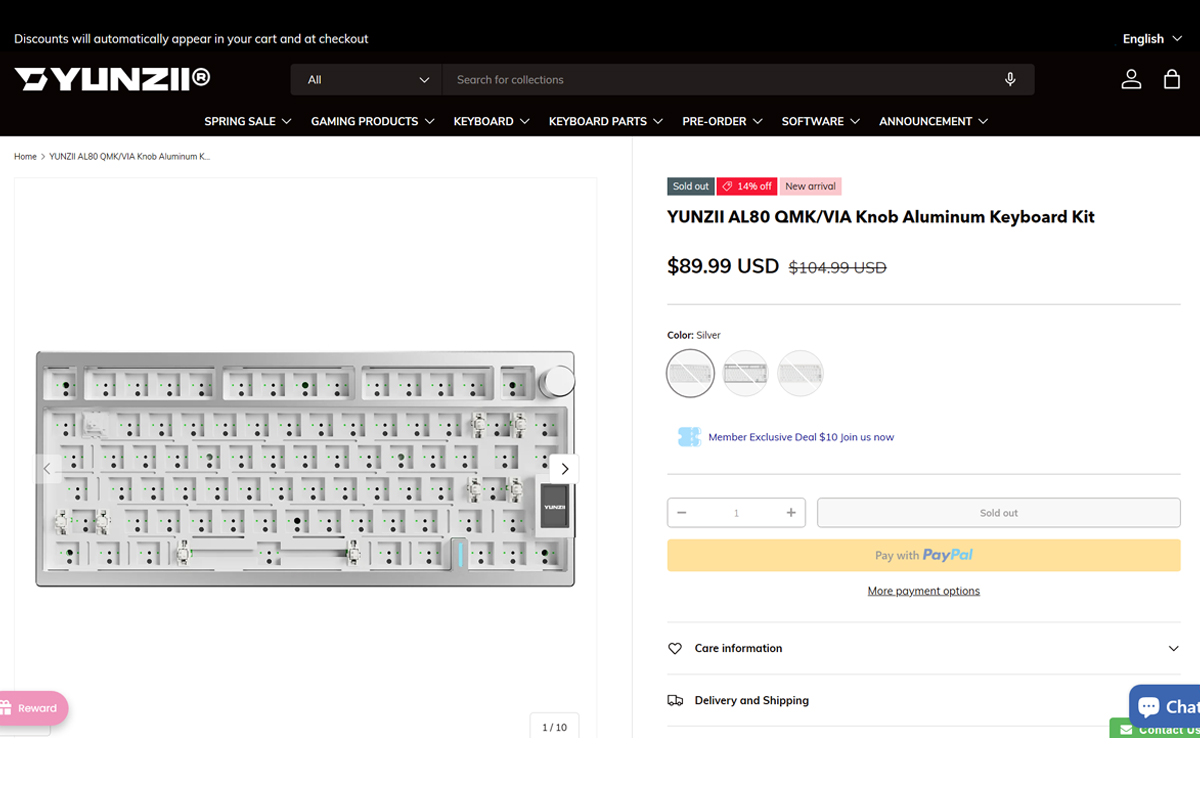This screenshot has height=800, width=1200.
Task: Open the English language dropdown
Action: pos(1151,39)
